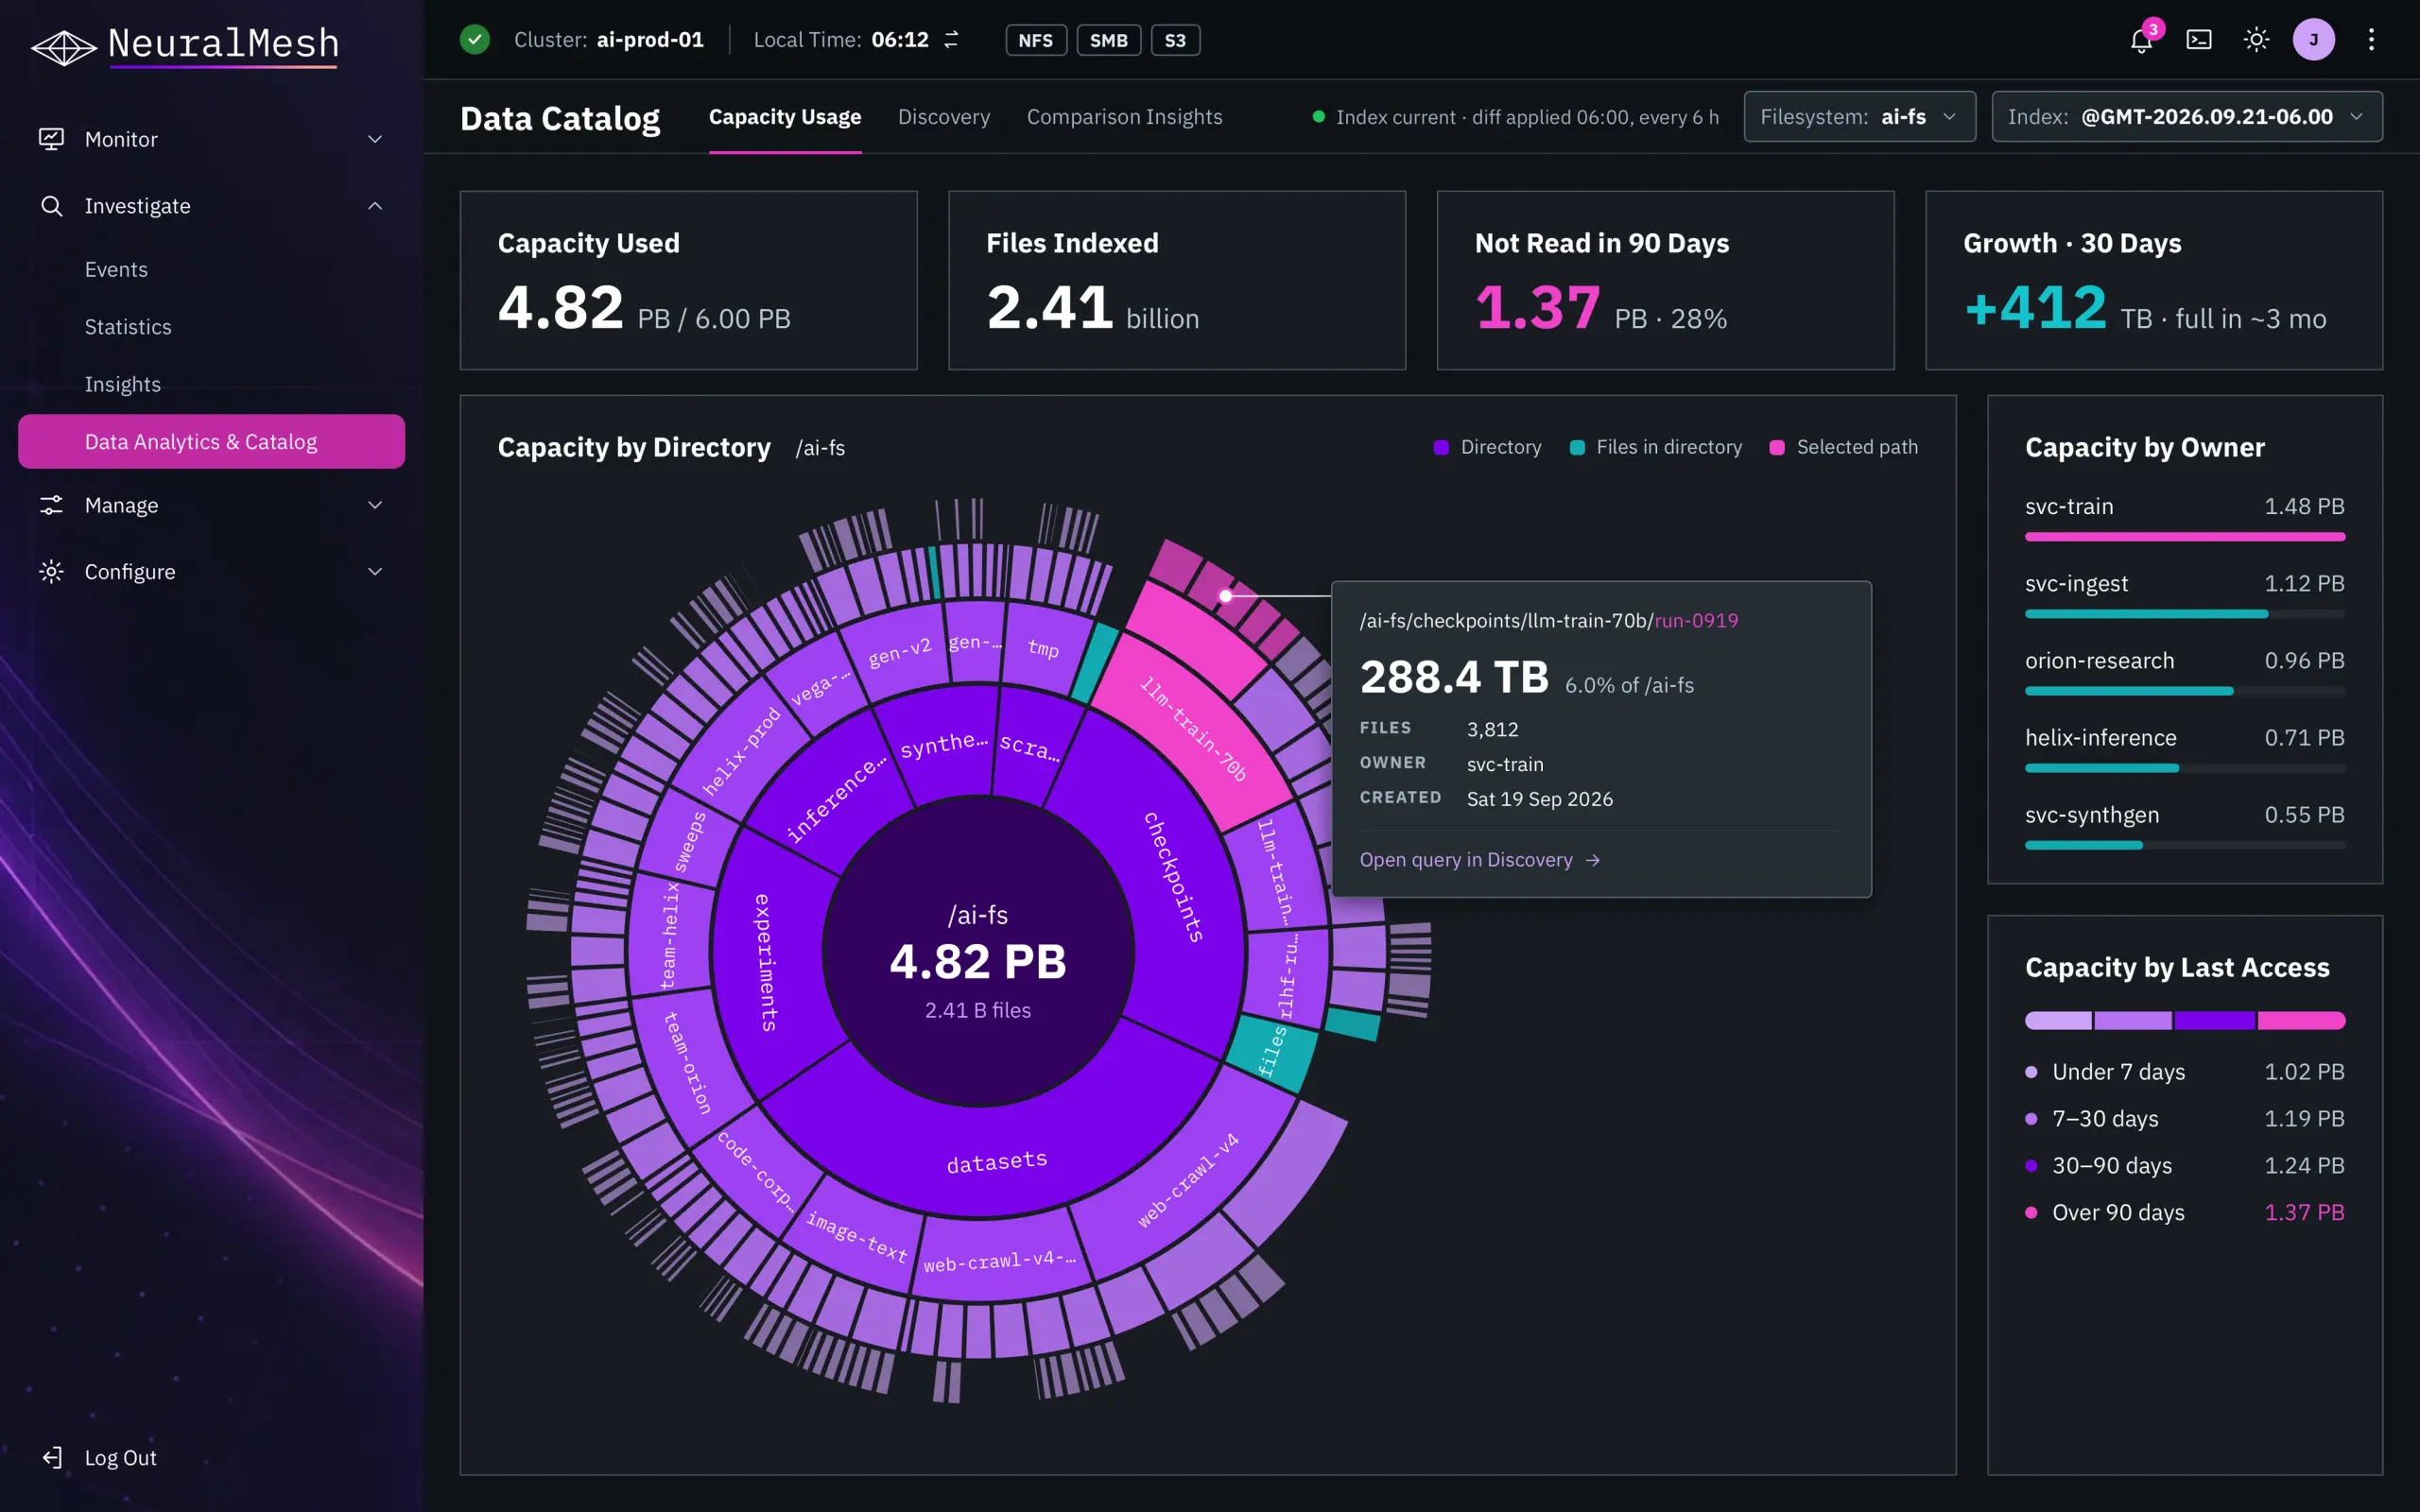Screen dimensions: 2420x1512
Task: Switch to the Capacity Usage tab
Action: [x=785, y=117]
